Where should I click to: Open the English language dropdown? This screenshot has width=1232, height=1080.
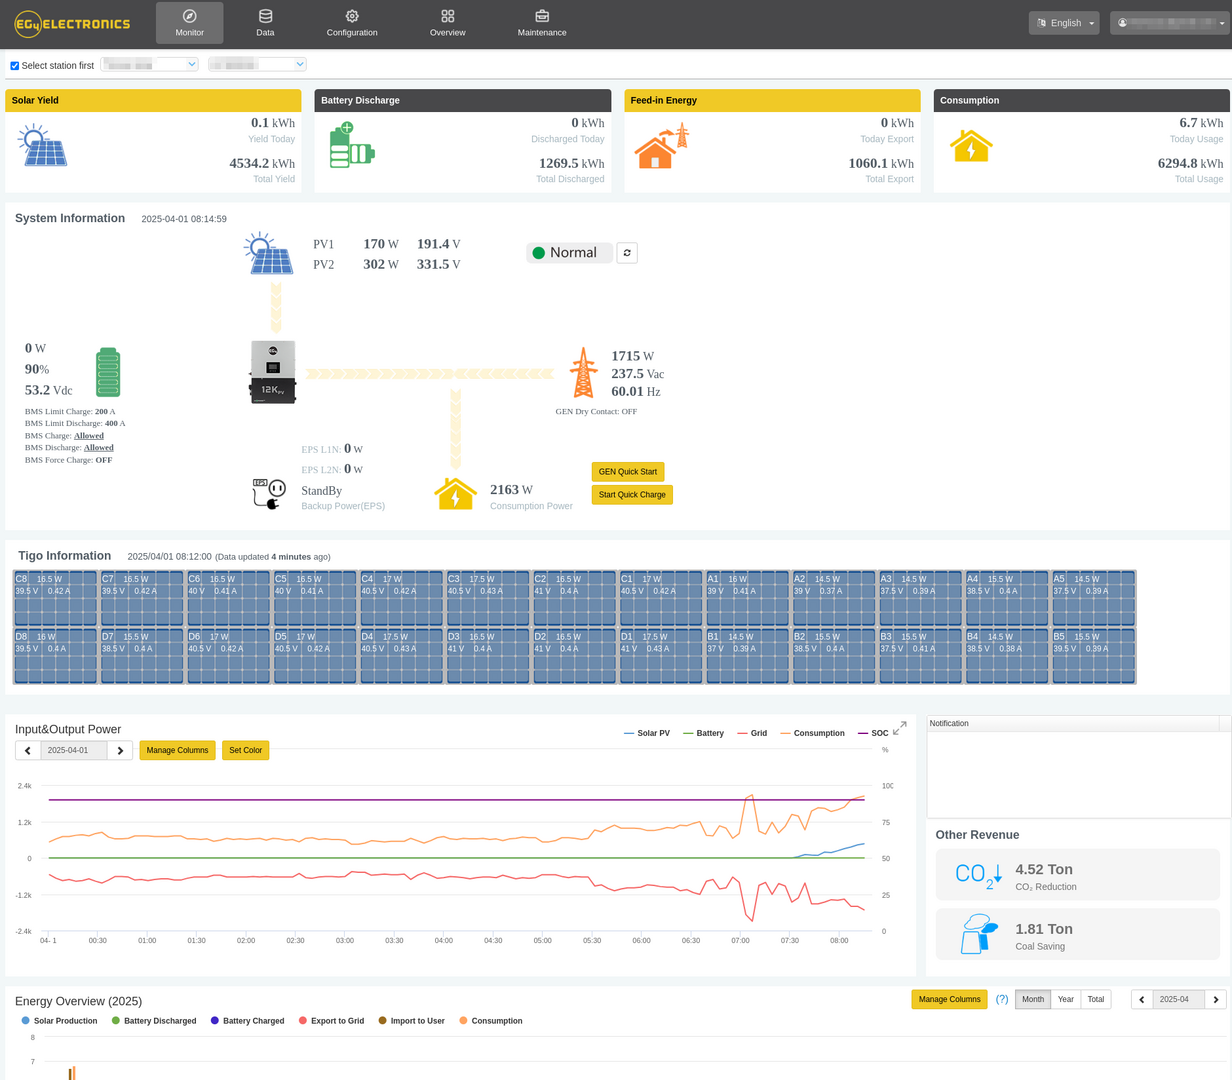pyautogui.click(x=1063, y=23)
